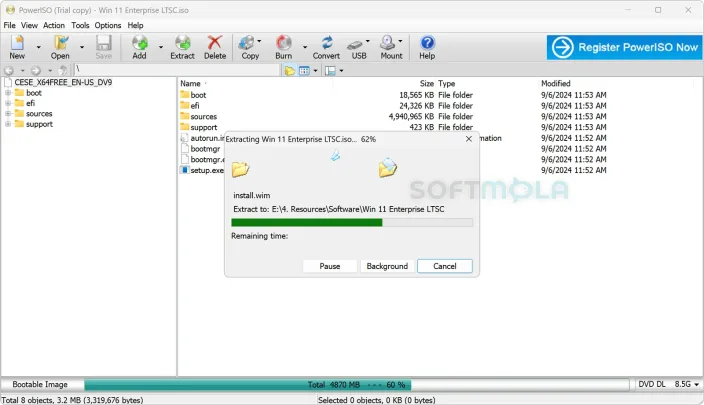Select the sources folder in tree
This screenshot has height=405, width=704.
[x=39, y=114]
